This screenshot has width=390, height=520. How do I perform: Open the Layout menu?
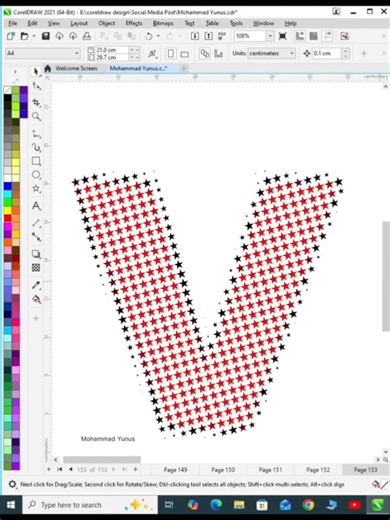(79, 23)
